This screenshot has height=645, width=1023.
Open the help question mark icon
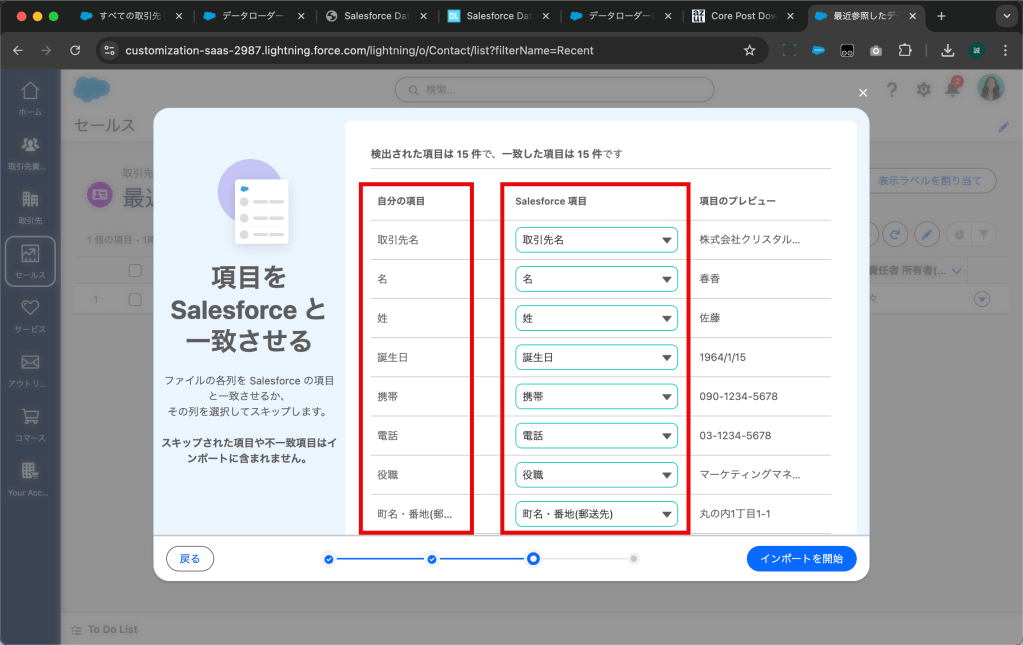[x=892, y=90]
